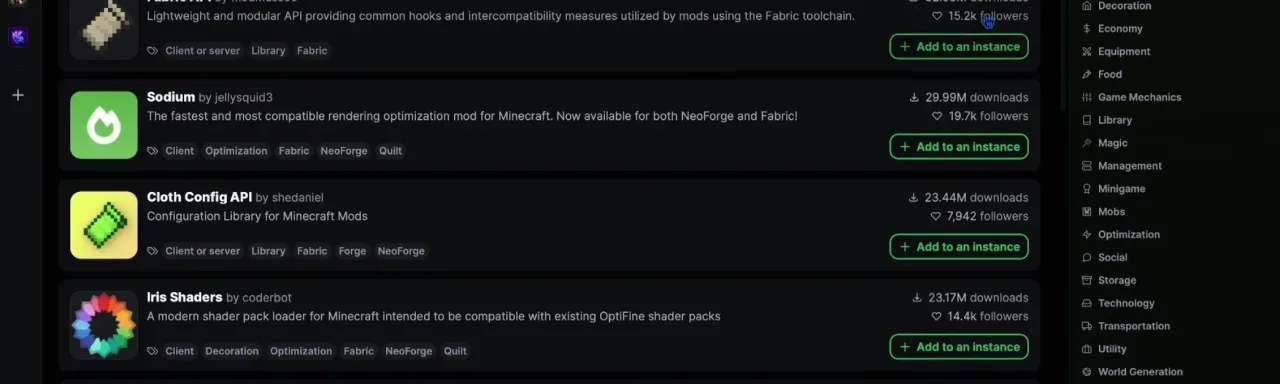Image resolution: width=1280 pixels, height=384 pixels.
Task: Open the Sodium mod title link
Action: 171,97
